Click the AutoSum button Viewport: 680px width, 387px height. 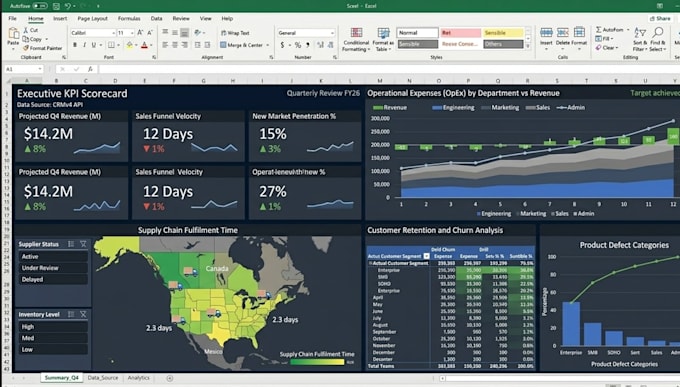point(610,30)
